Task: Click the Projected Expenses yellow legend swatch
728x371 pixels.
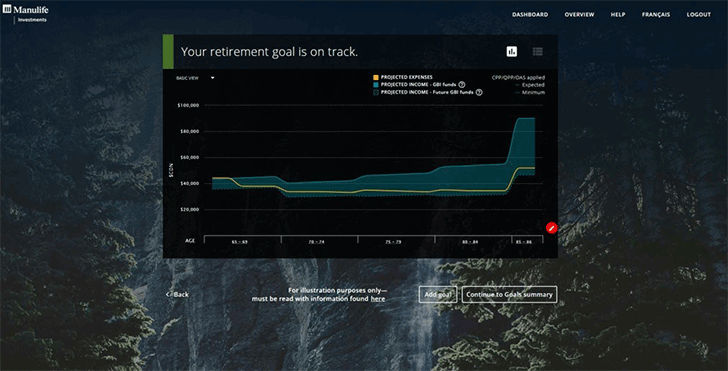Action: click(x=376, y=77)
